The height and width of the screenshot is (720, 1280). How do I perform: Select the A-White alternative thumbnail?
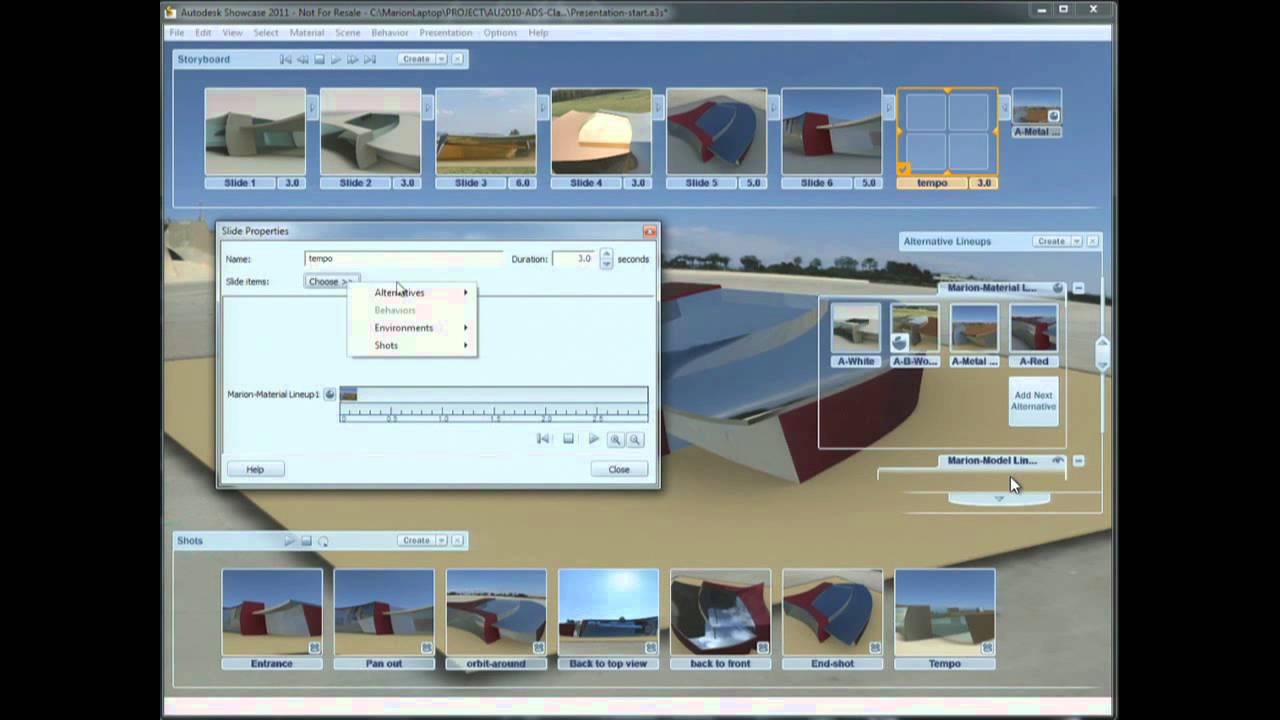click(x=856, y=329)
